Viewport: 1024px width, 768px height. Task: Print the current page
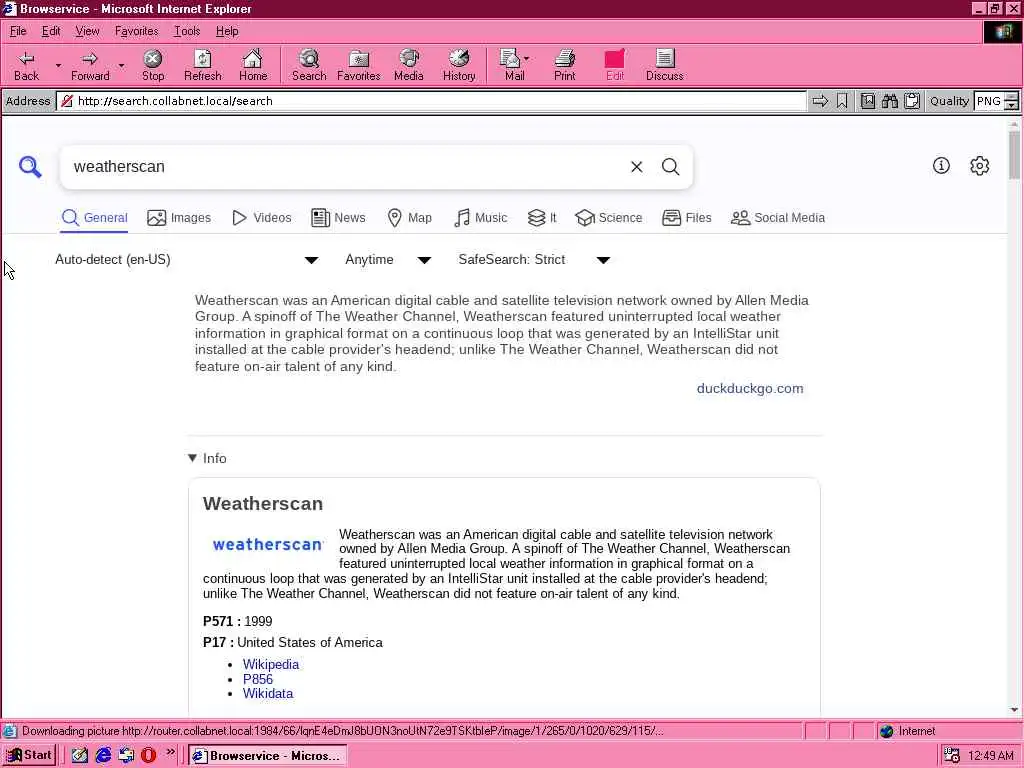point(564,66)
